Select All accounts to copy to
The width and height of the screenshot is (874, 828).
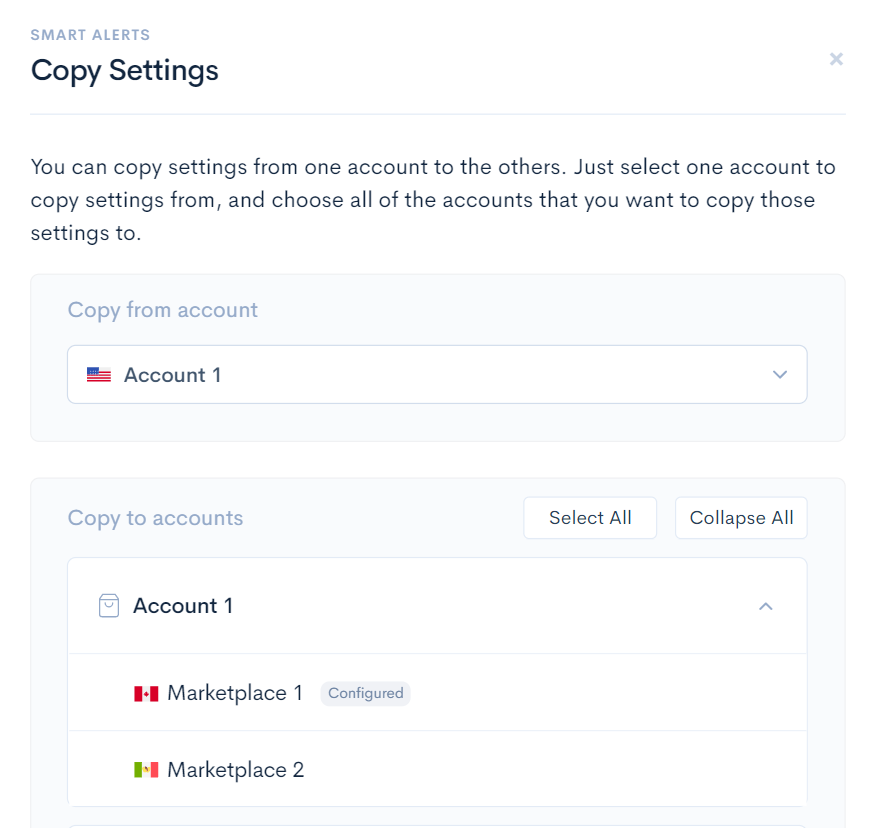click(x=590, y=518)
